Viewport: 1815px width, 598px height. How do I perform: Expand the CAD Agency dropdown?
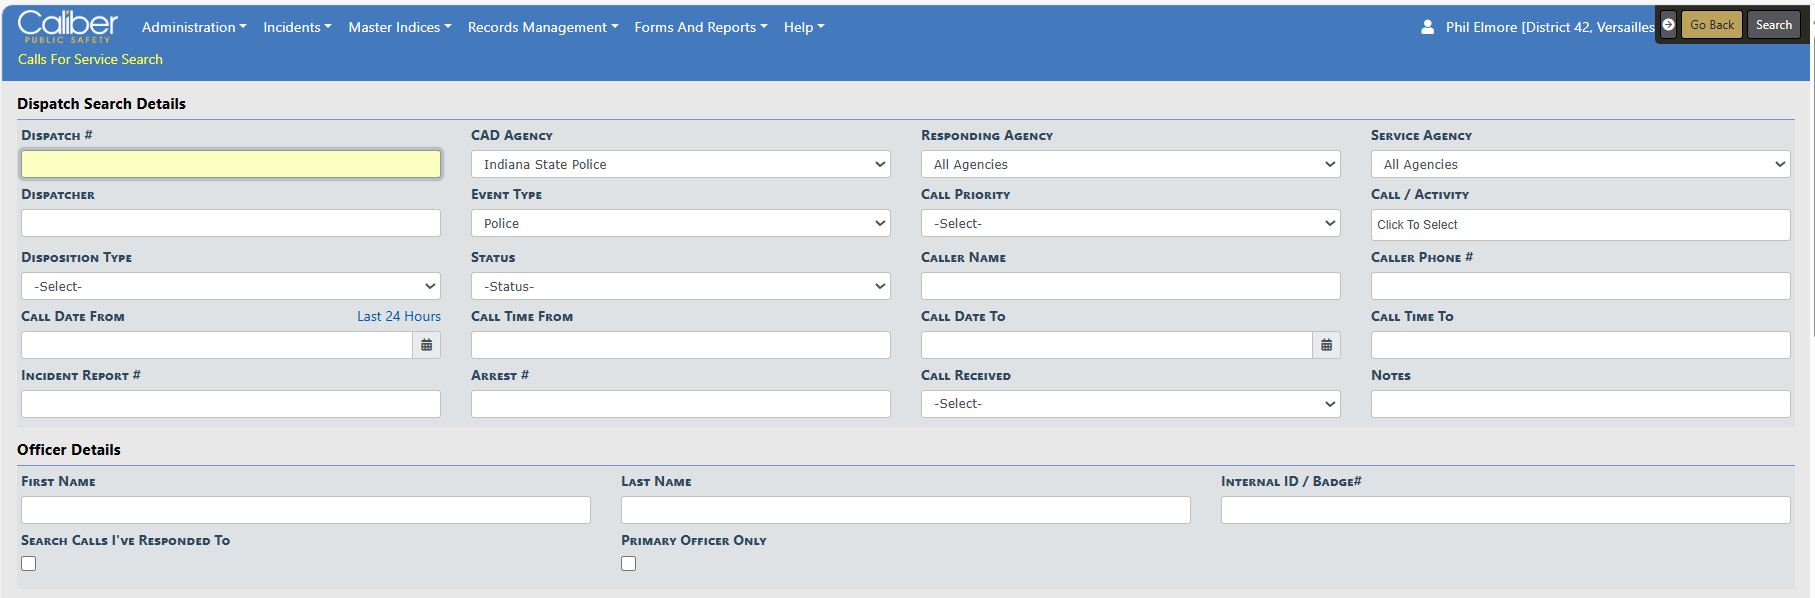pyautogui.click(x=680, y=164)
